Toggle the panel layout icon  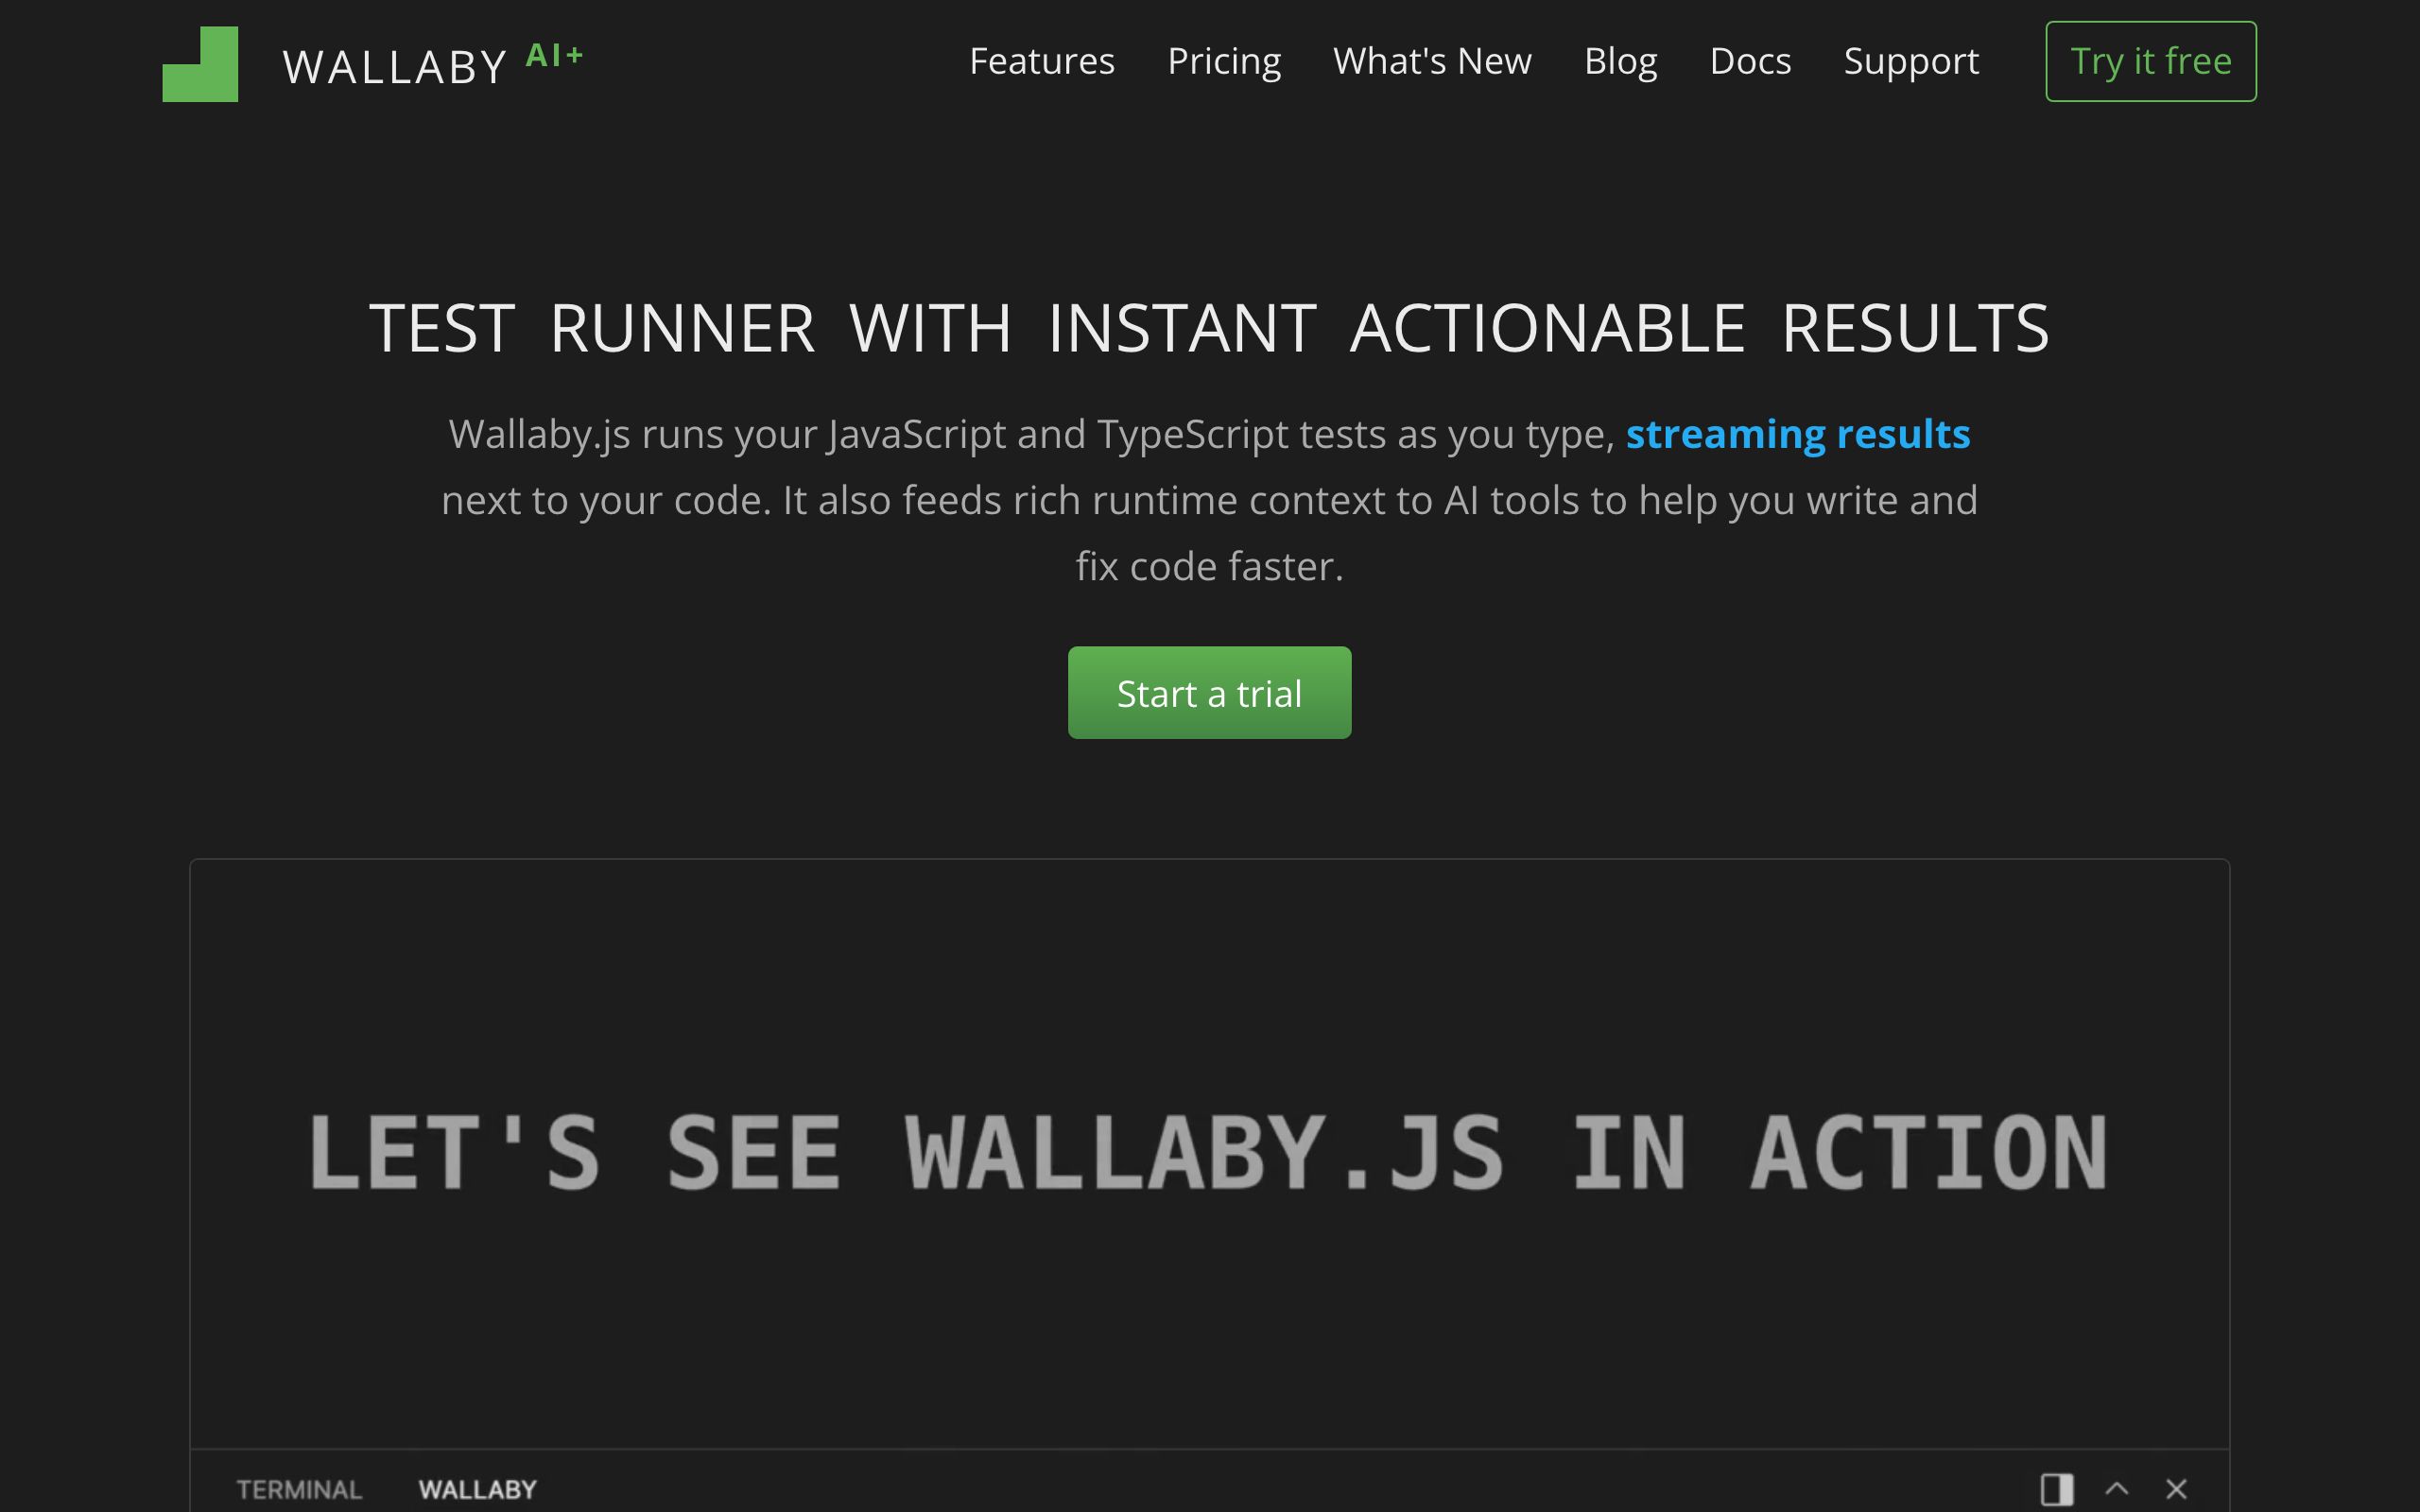(2056, 1489)
